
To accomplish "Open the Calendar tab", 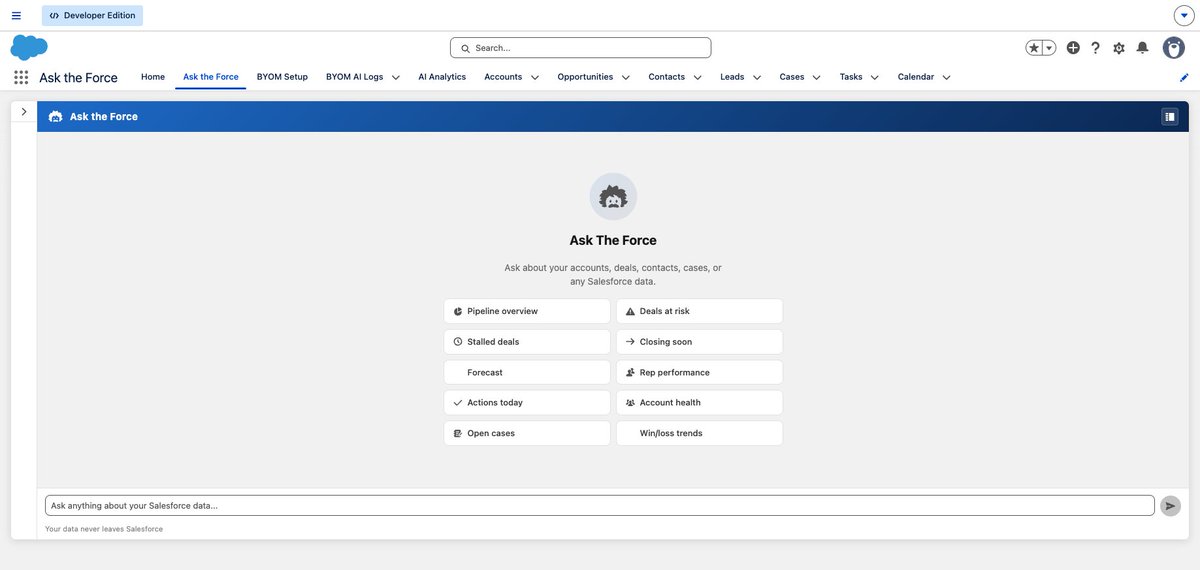I will [916, 77].
